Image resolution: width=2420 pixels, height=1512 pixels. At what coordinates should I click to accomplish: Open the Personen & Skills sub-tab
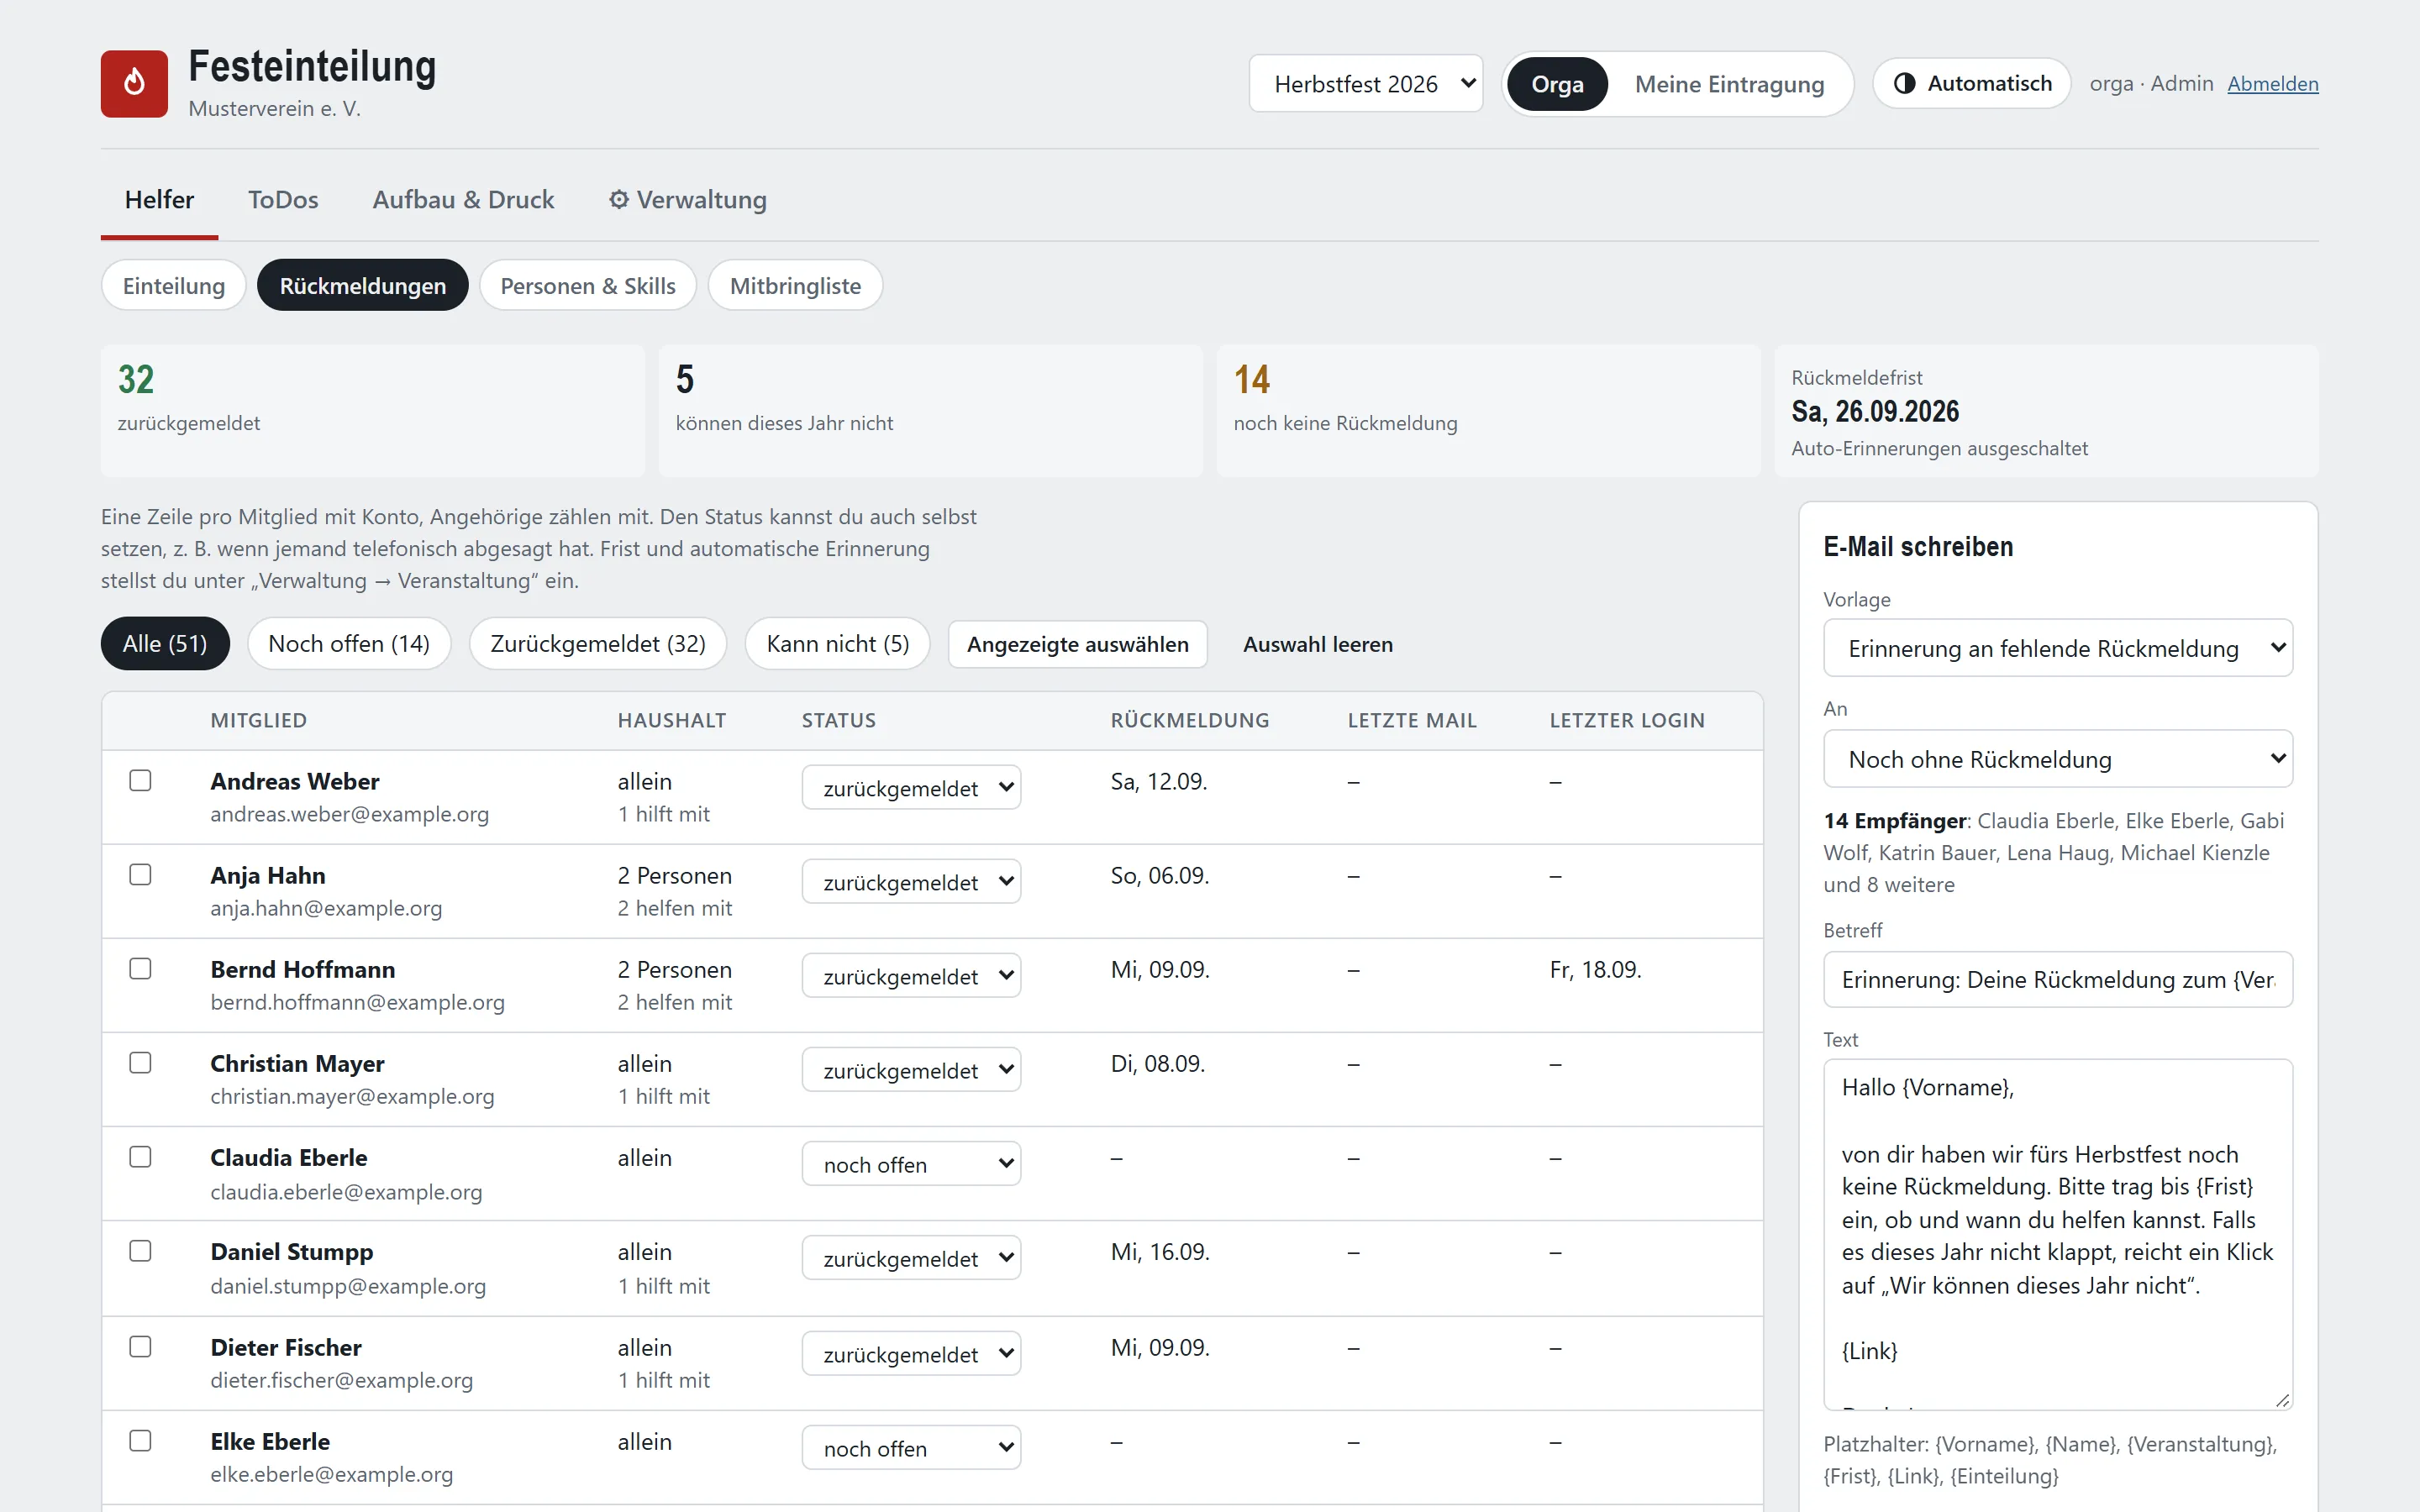pyautogui.click(x=588, y=286)
